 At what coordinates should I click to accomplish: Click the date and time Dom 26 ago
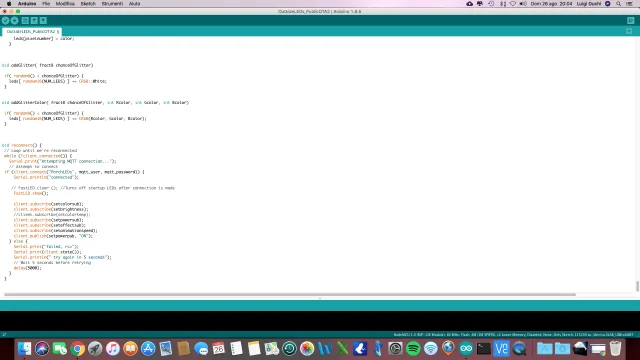551,4
